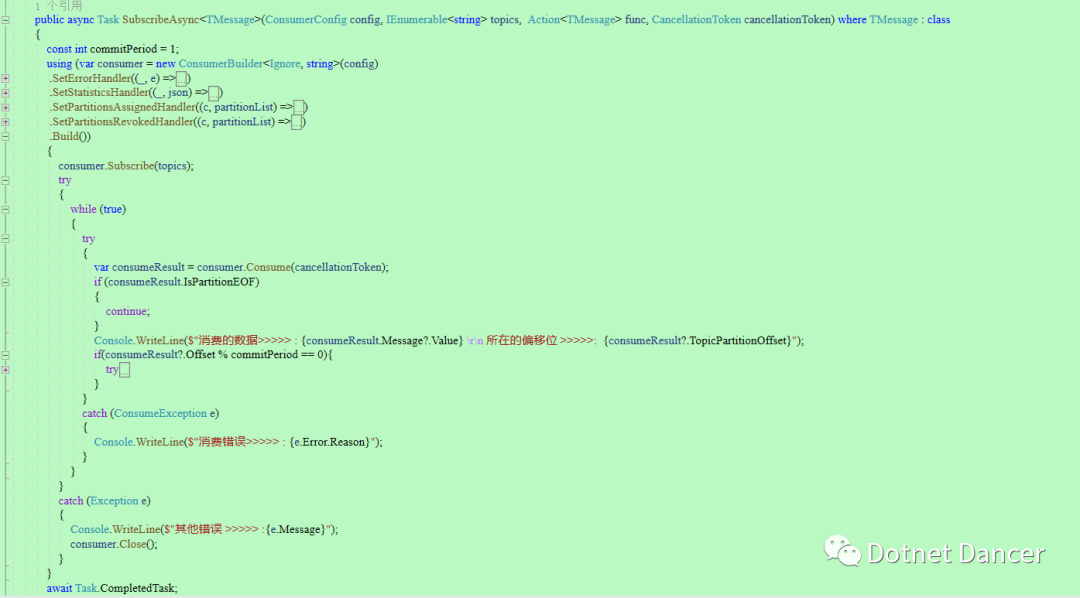Image resolution: width=1080 pixels, height=598 pixels.
Task: Expand the fold marker beside .SetStatisticsHandler
Action: [6, 93]
